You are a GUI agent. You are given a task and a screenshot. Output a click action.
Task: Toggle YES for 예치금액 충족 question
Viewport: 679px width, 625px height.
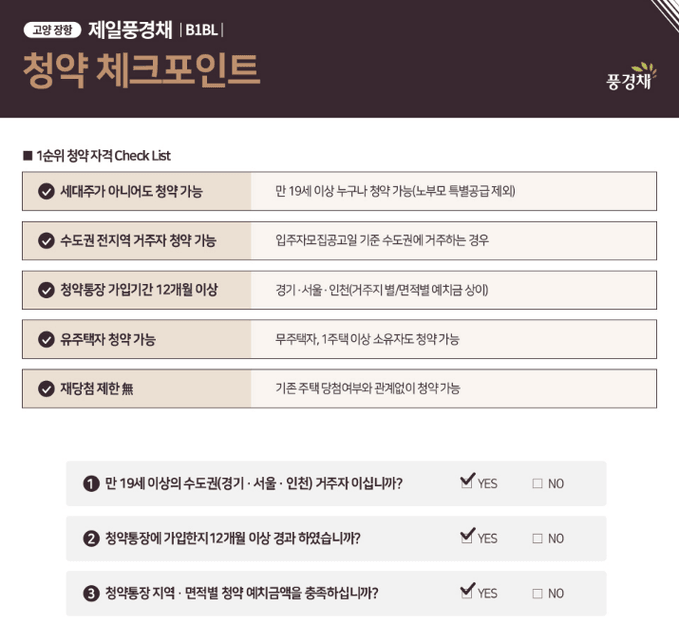point(467,592)
